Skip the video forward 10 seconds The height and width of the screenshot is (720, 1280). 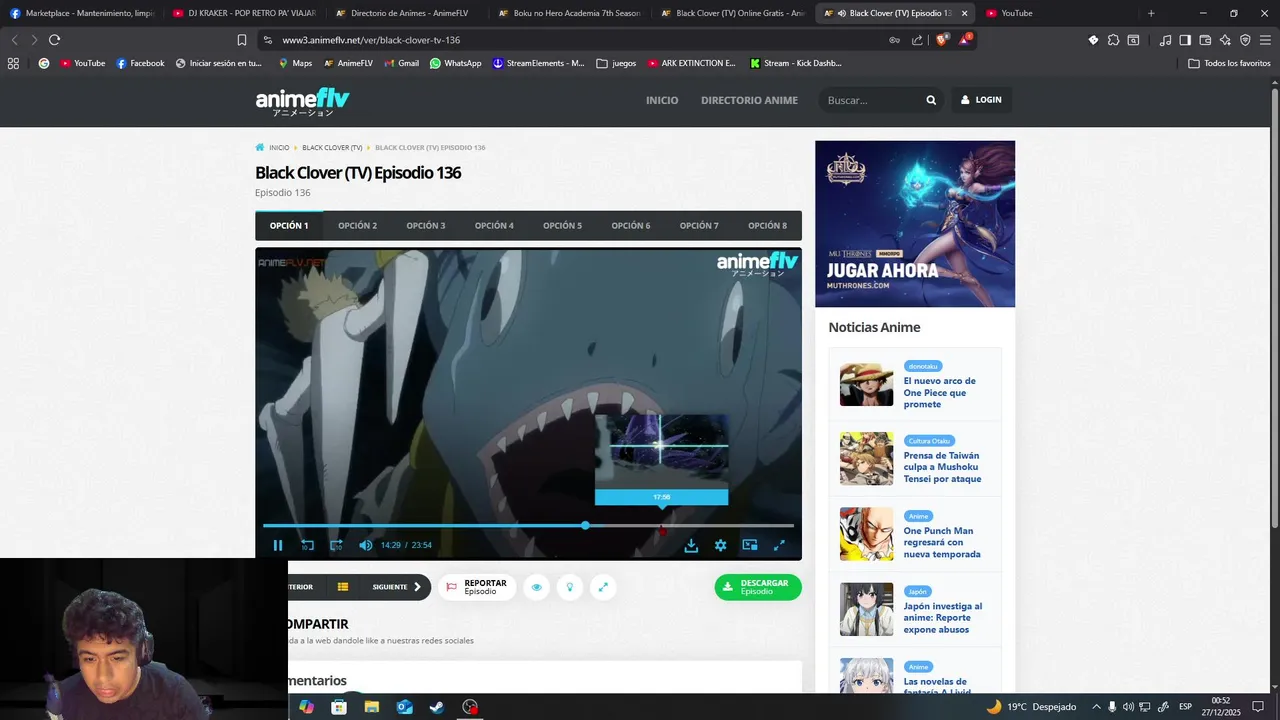click(x=336, y=545)
